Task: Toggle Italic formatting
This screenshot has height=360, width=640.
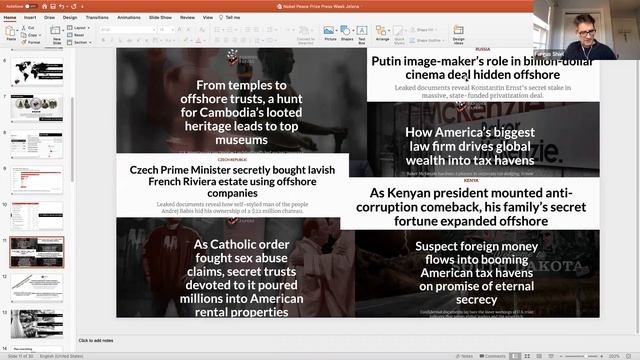Action: (x=112, y=40)
